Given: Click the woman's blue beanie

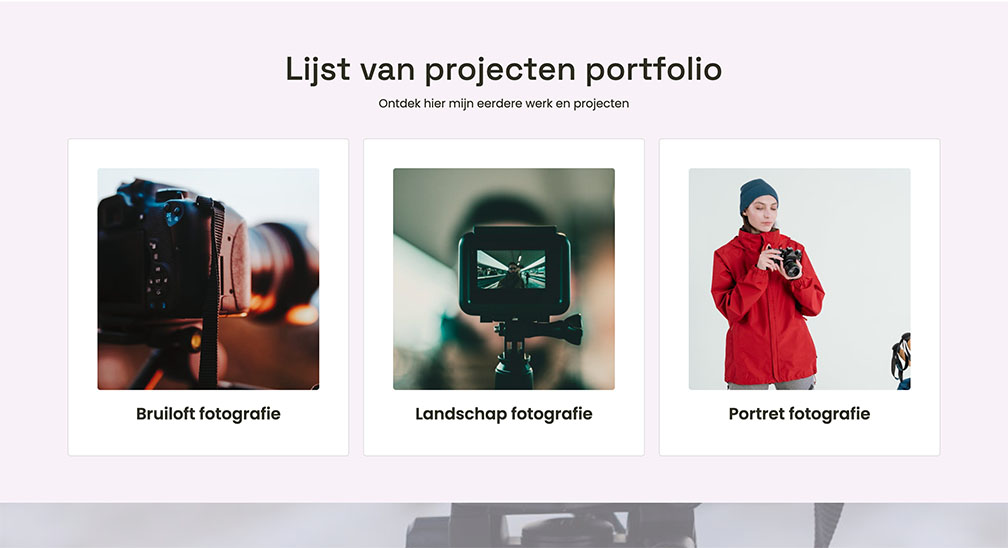Looking at the screenshot, I should point(758,194).
